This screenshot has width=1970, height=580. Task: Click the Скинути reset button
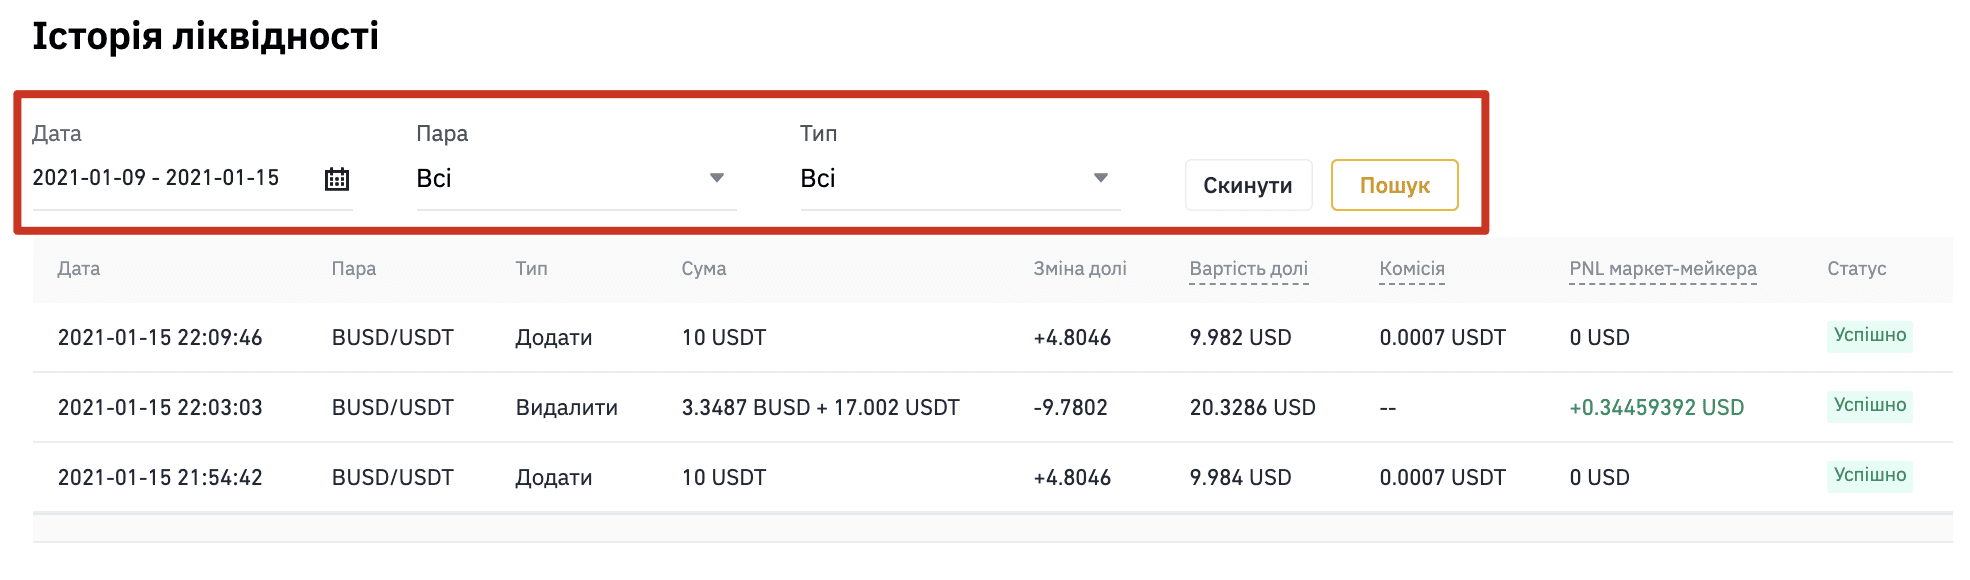coord(1248,185)
